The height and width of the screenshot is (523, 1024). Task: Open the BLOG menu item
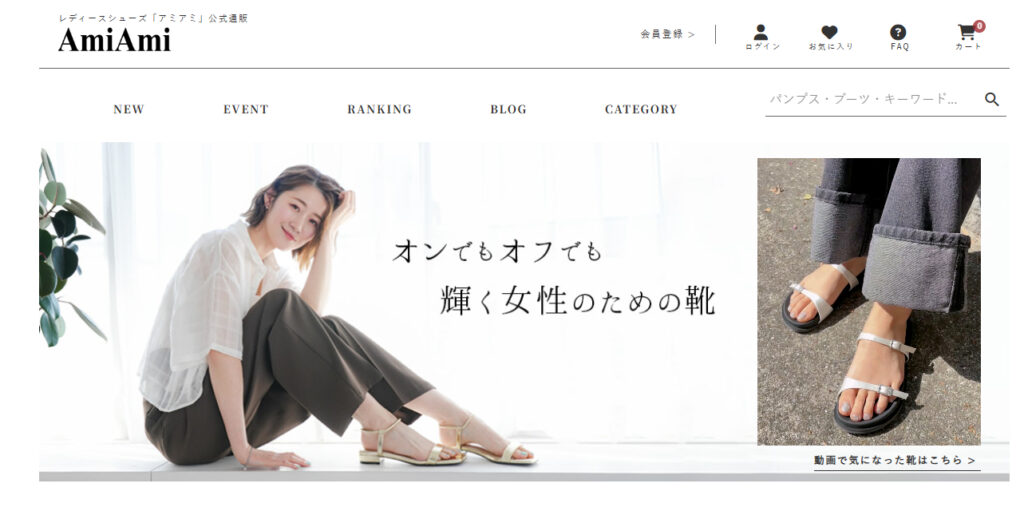[x=508, y=110]
